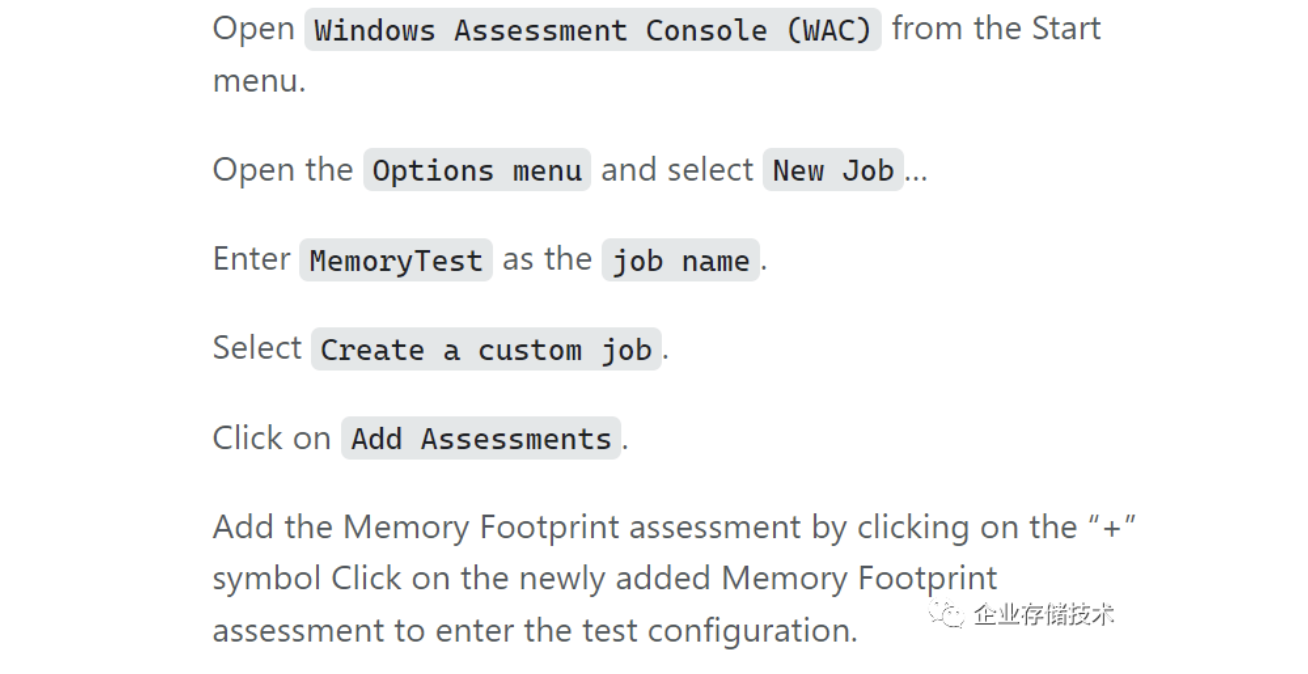Click the WeChat logo watermark icon
The image size is (1308, 674).
946,613
